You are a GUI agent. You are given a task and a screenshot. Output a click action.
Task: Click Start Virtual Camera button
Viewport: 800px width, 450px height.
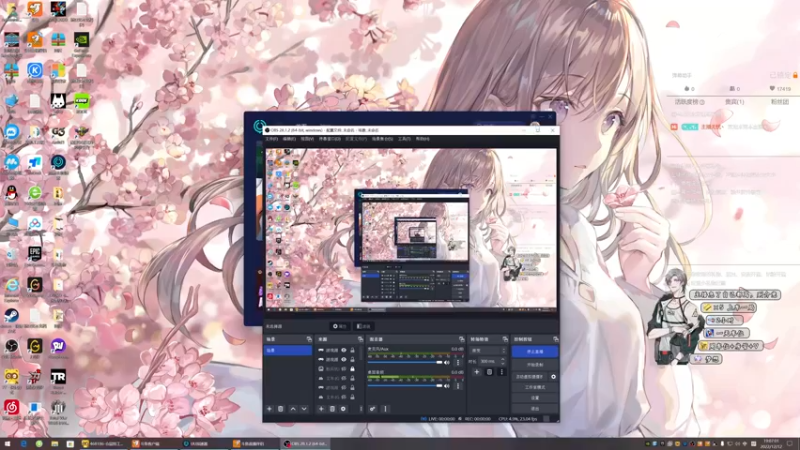coord(530,377)
